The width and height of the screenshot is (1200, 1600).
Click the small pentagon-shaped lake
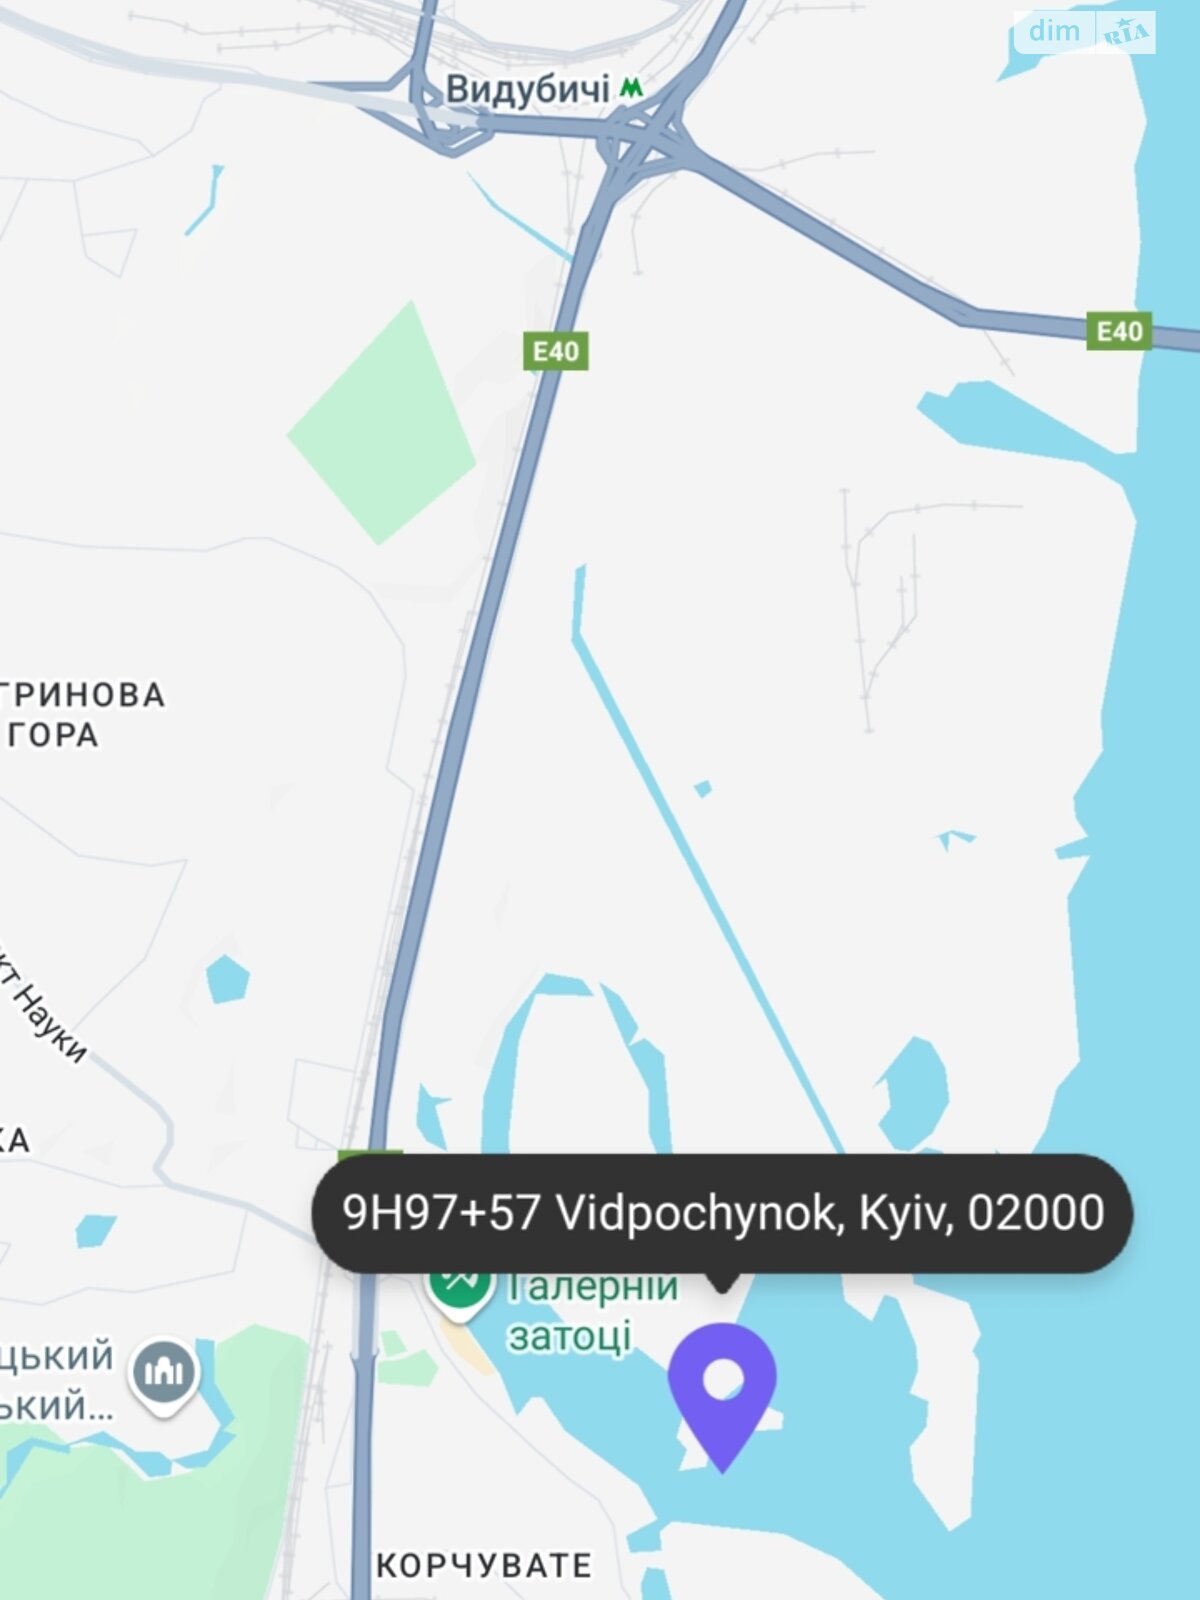[227, 979]
